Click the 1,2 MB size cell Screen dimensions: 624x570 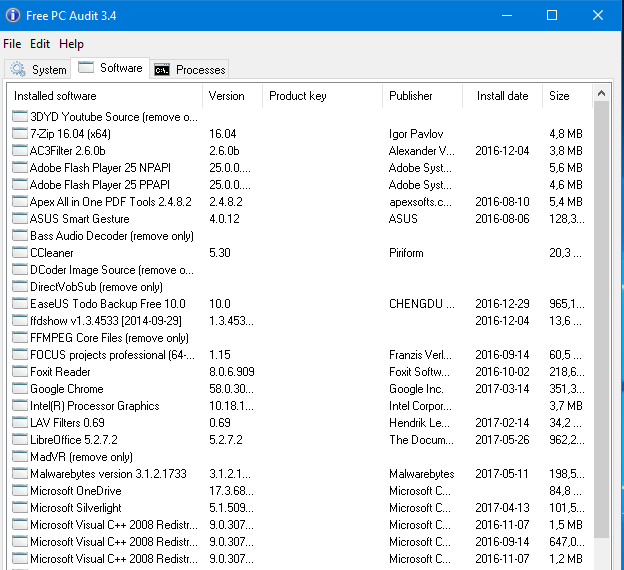tap(566, 559)
